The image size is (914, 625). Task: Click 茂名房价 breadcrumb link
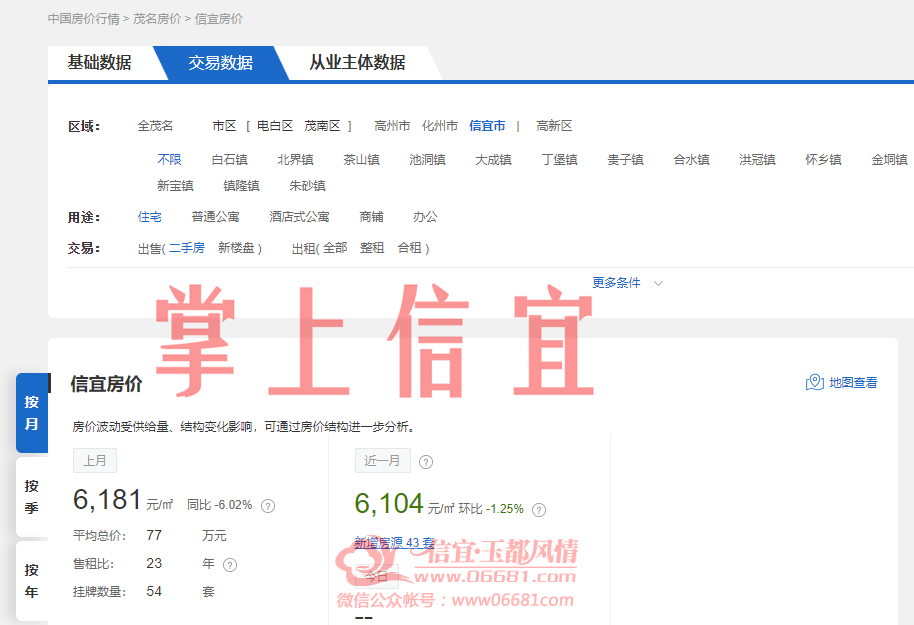coord(157,19)
